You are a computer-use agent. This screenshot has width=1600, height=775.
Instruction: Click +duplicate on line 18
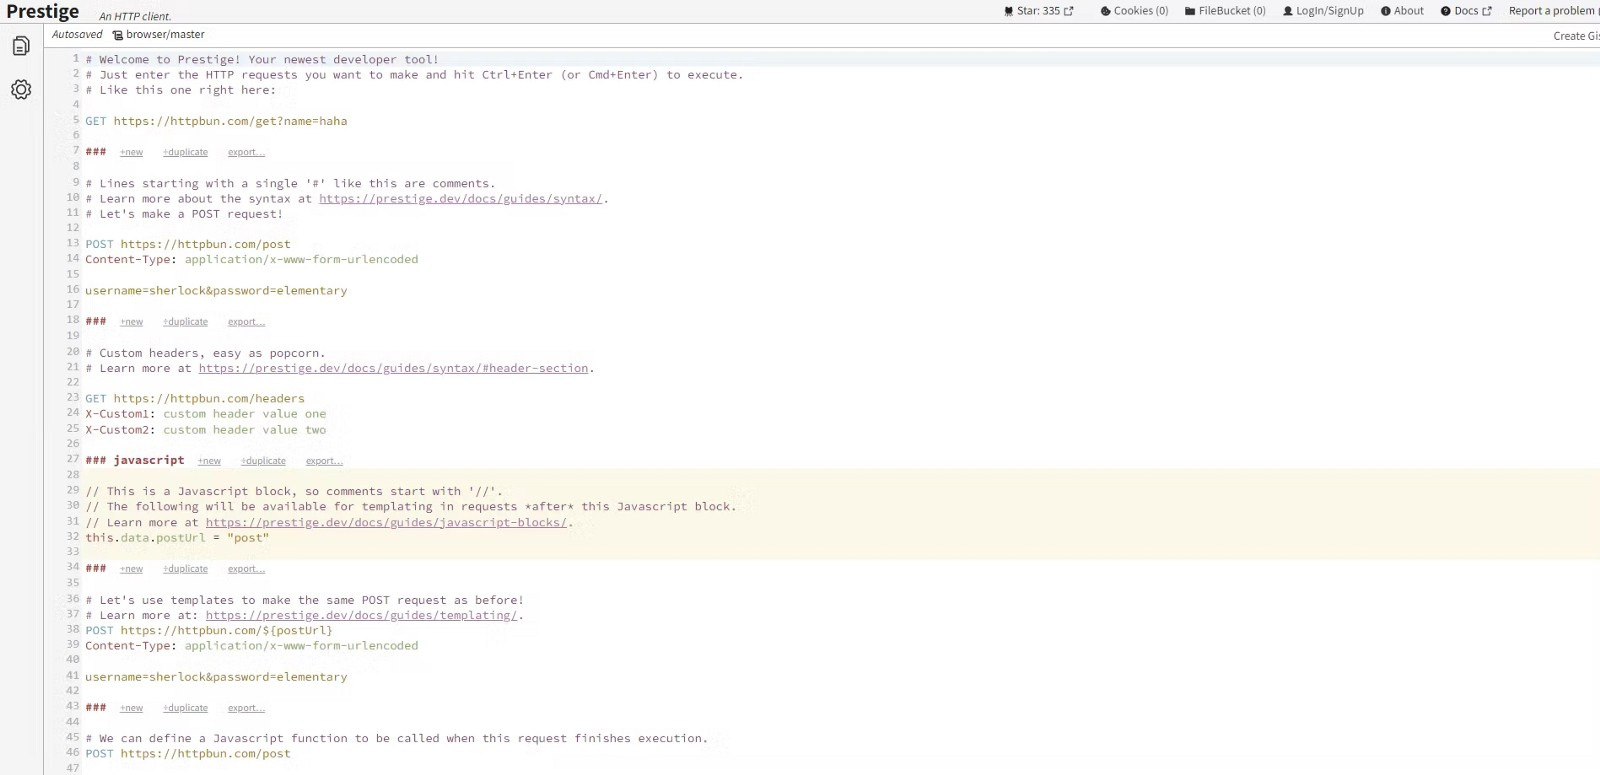(186, 322)
